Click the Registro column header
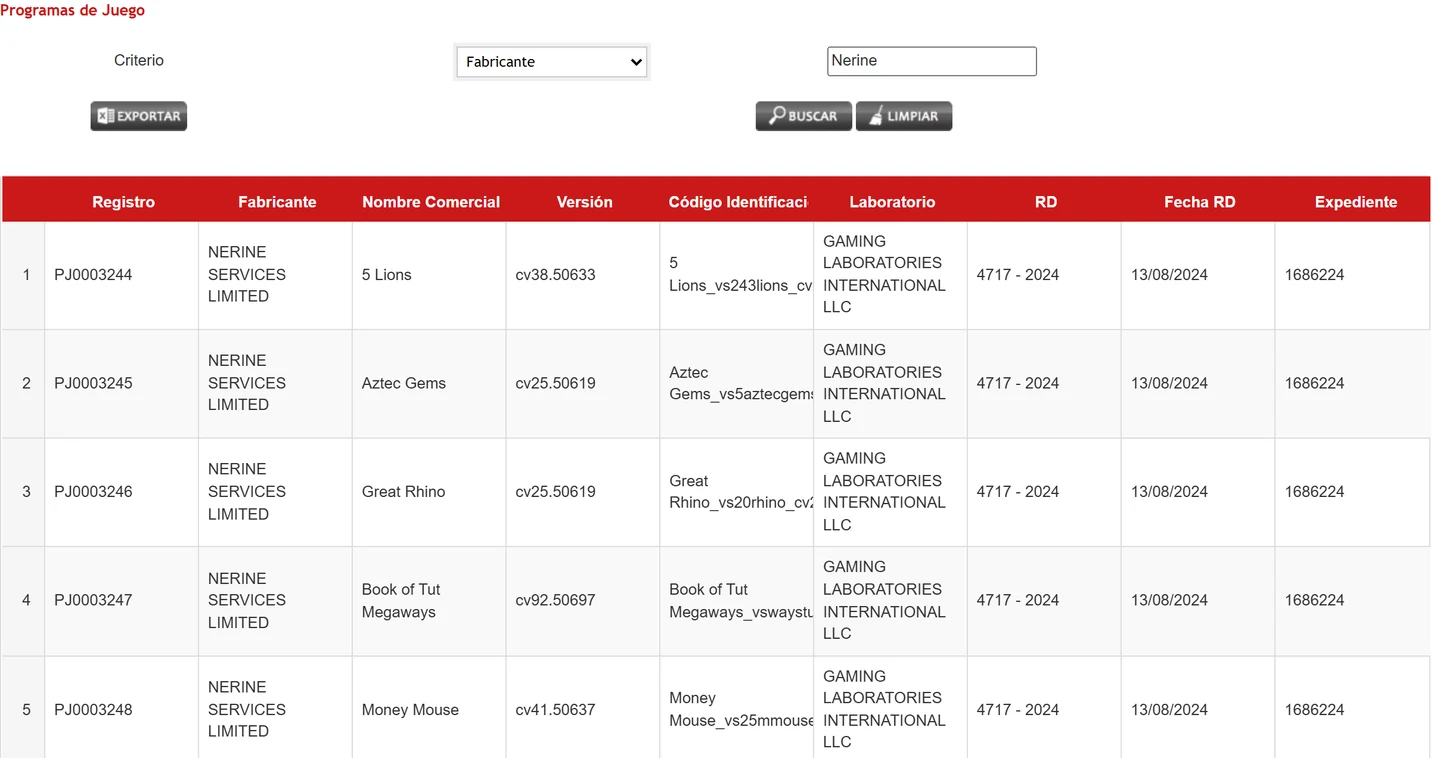 click(123, 202)
